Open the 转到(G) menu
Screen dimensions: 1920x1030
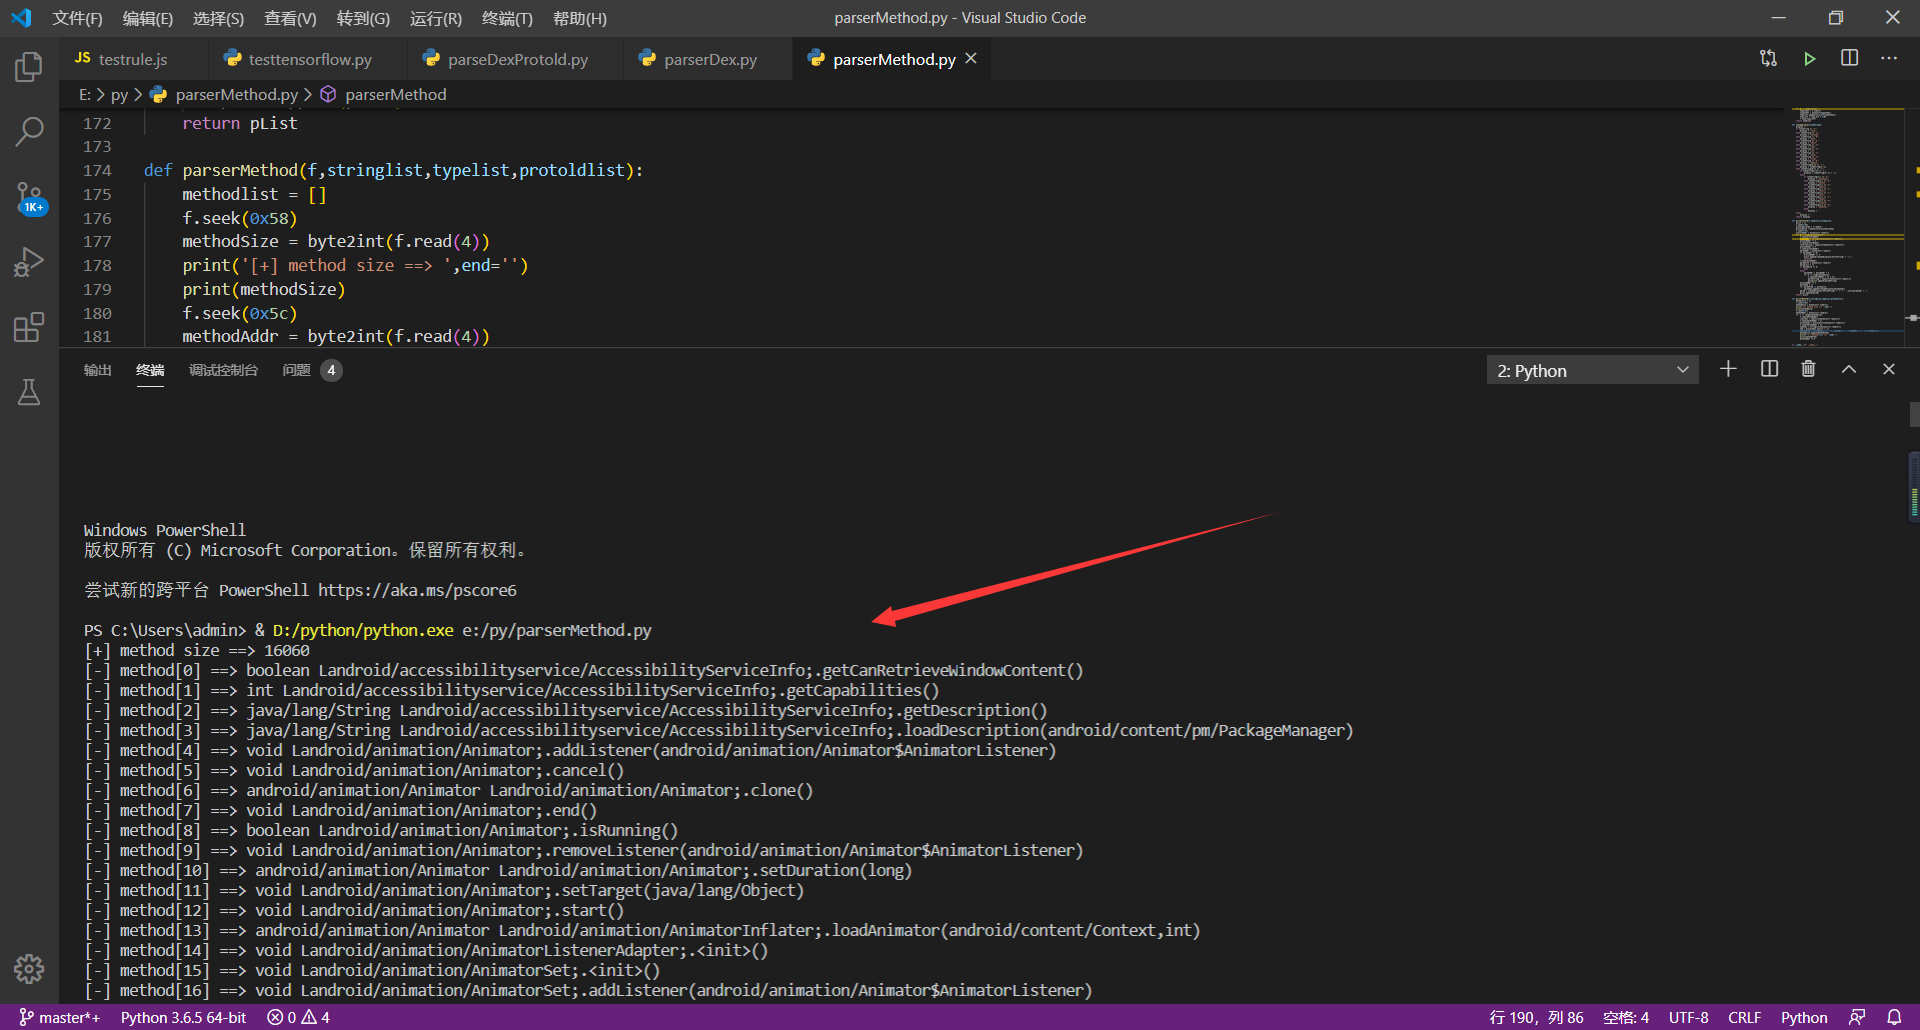(363, 18)
